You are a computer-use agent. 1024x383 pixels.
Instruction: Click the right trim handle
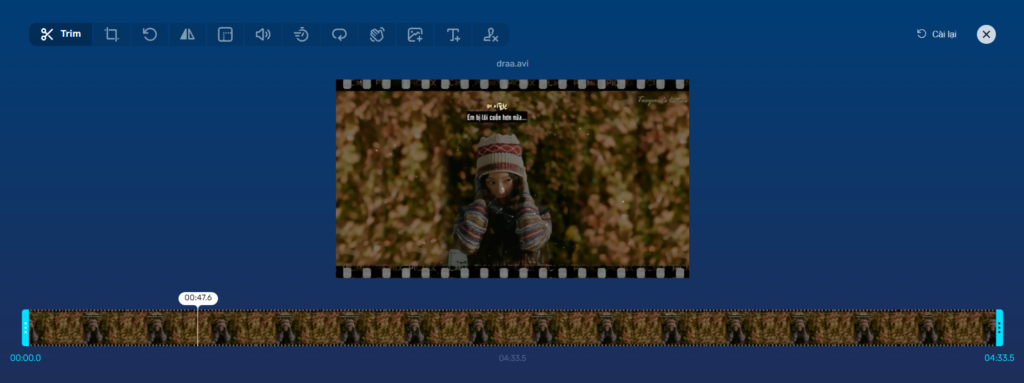pos(999,327)
